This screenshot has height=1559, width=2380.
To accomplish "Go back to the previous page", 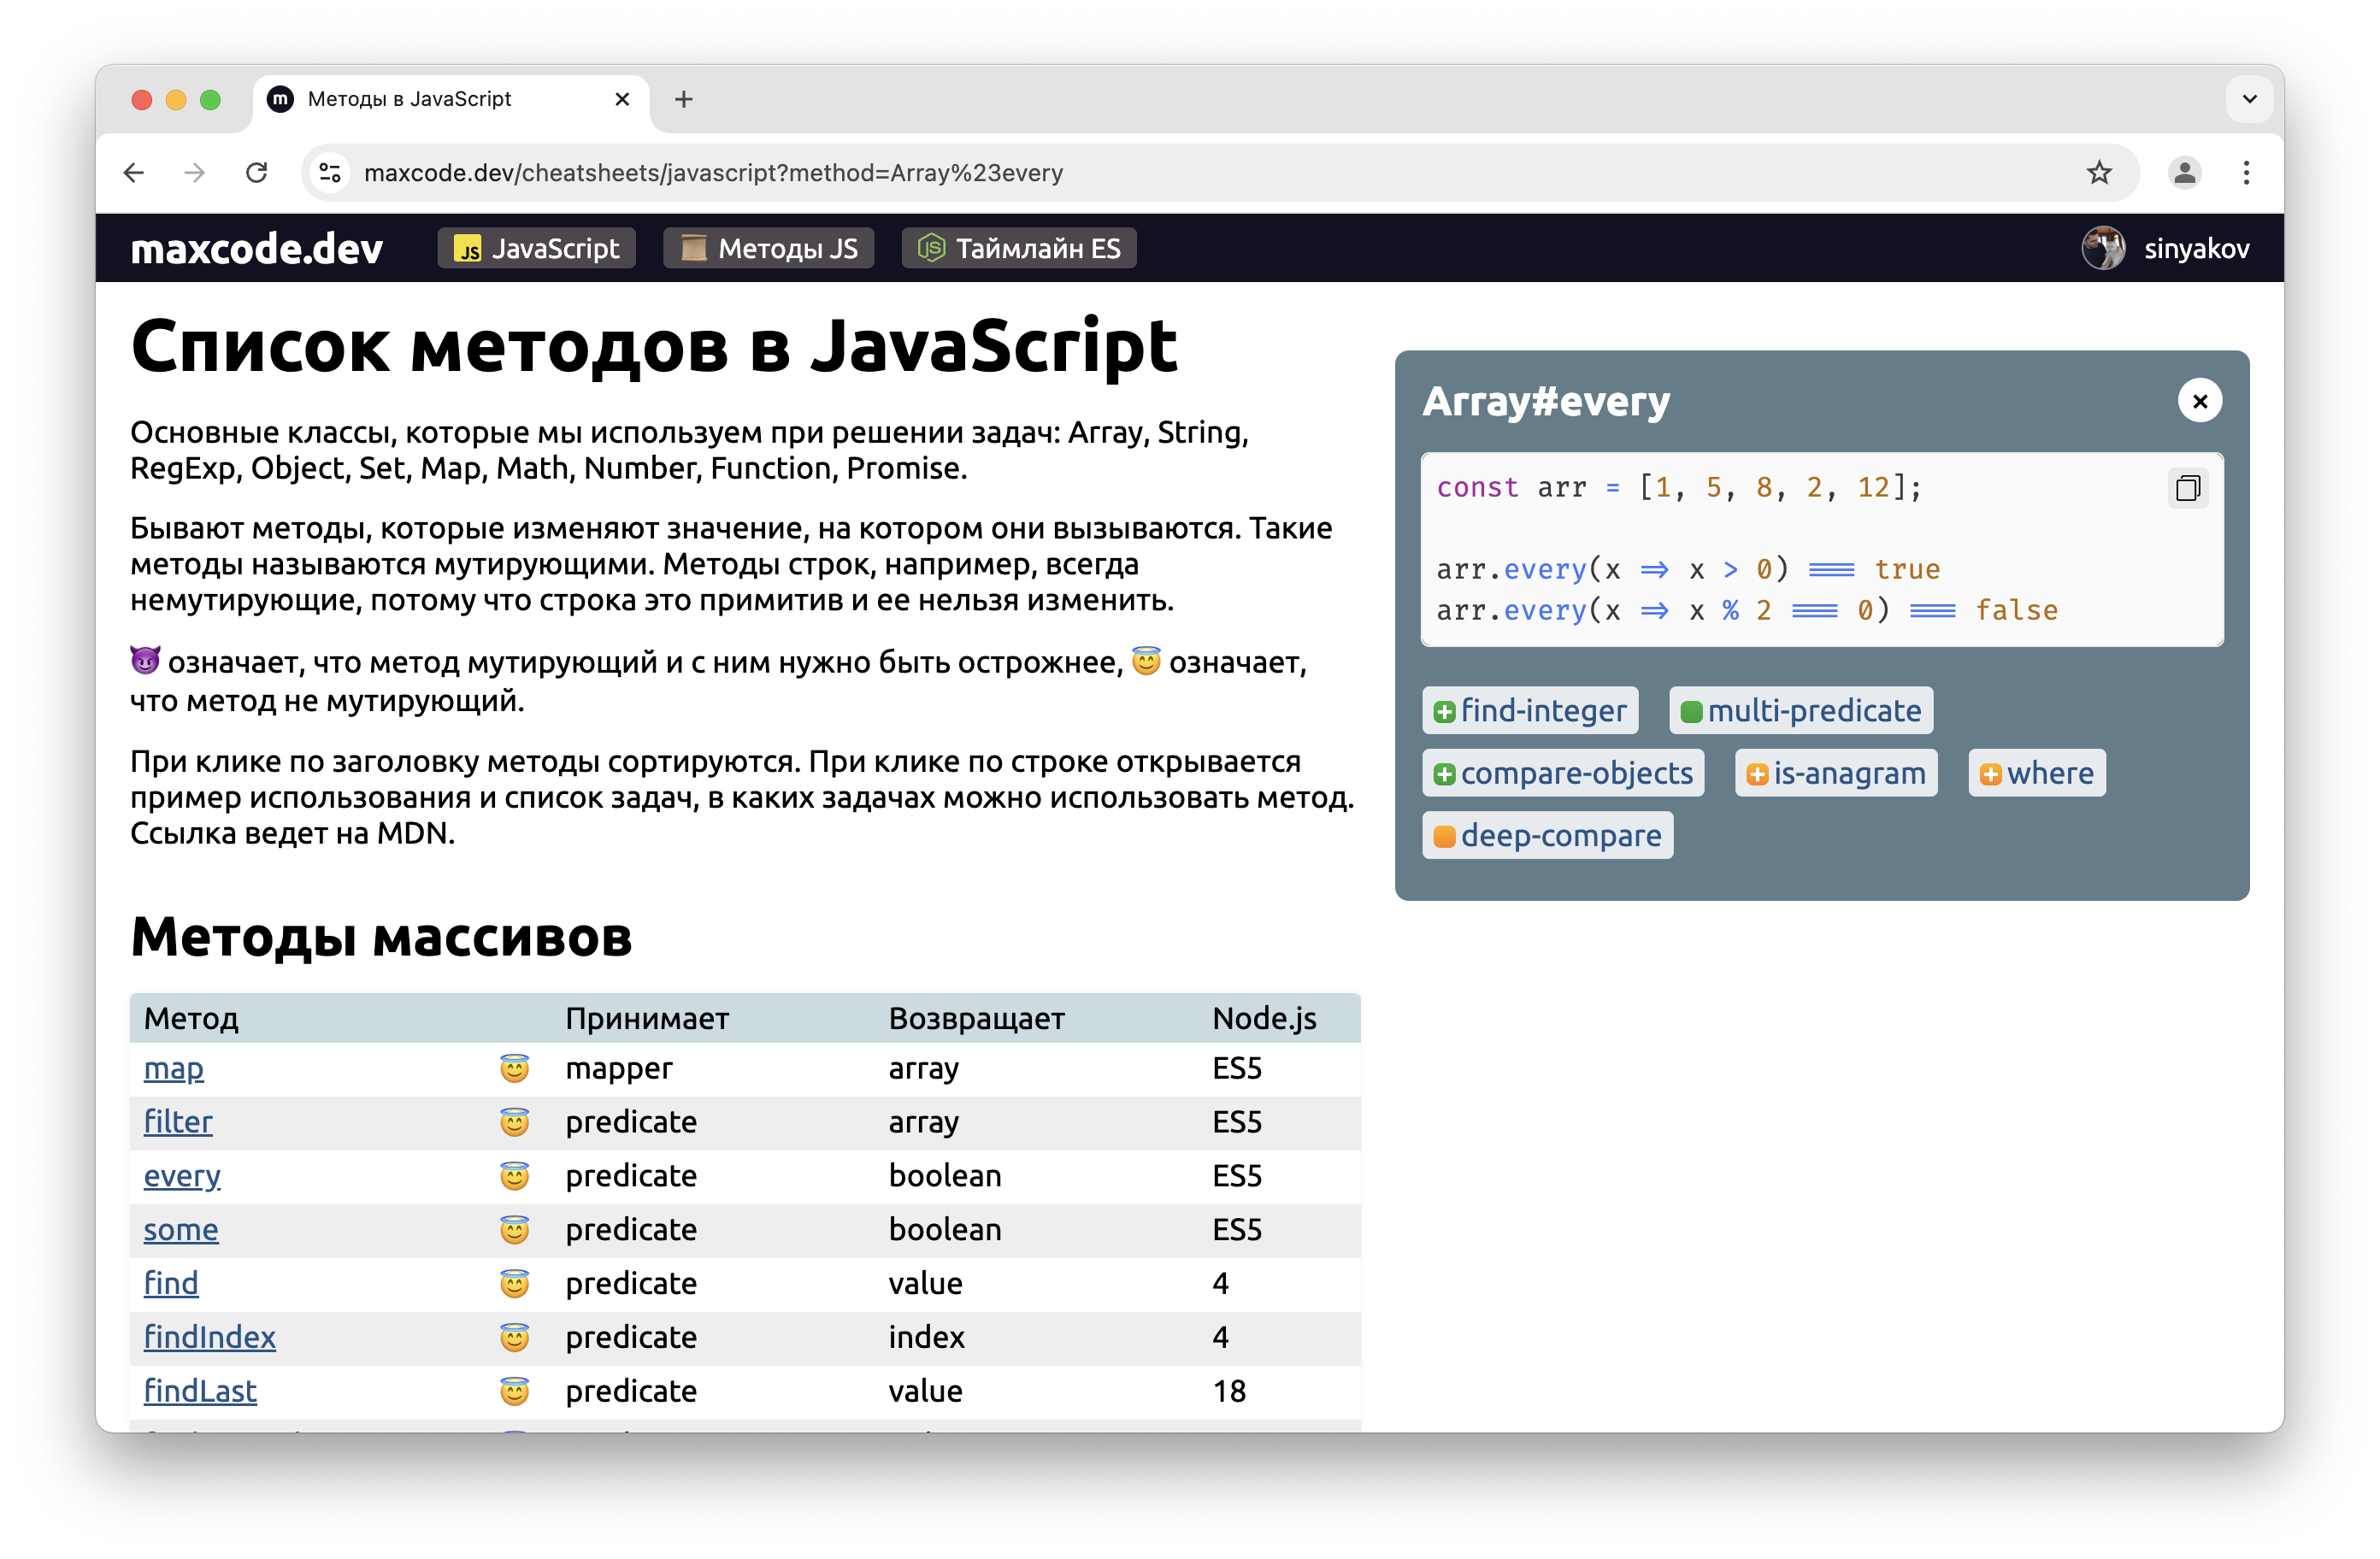I will click(134, 173).
